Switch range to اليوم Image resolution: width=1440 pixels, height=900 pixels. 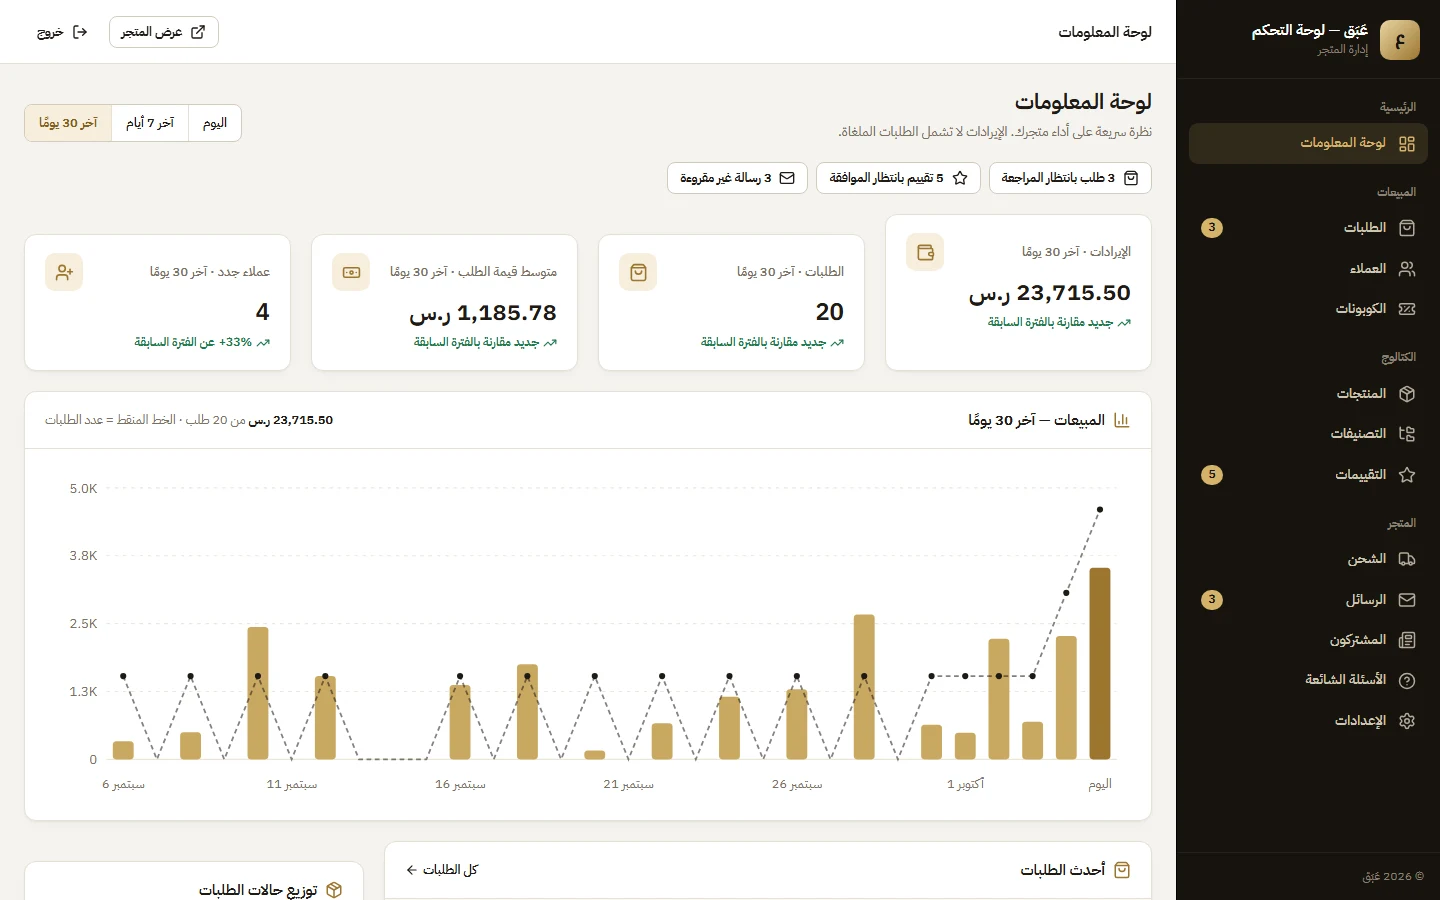(215, 123)
